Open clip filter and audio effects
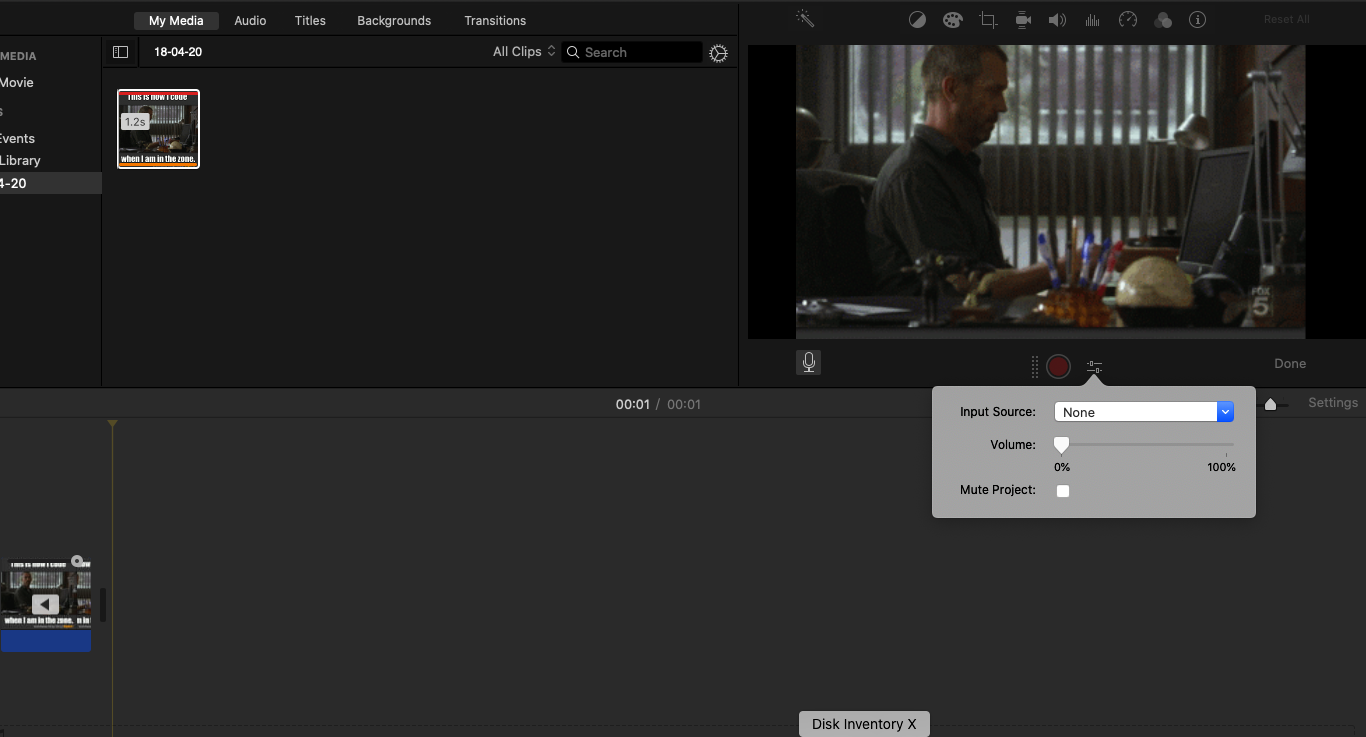 point(1162,20)
